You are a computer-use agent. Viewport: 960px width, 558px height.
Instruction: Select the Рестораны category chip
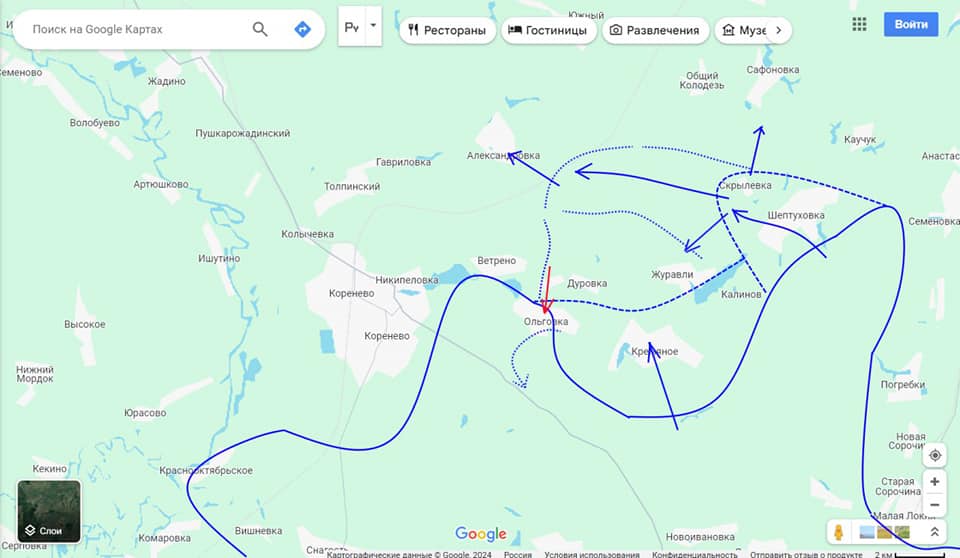click(448, 30)
